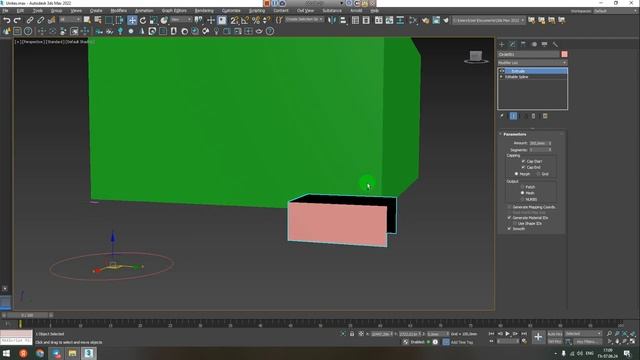Click the Mirror tool icon
Viewport: 640px width, 360px height.
(332, 20)
